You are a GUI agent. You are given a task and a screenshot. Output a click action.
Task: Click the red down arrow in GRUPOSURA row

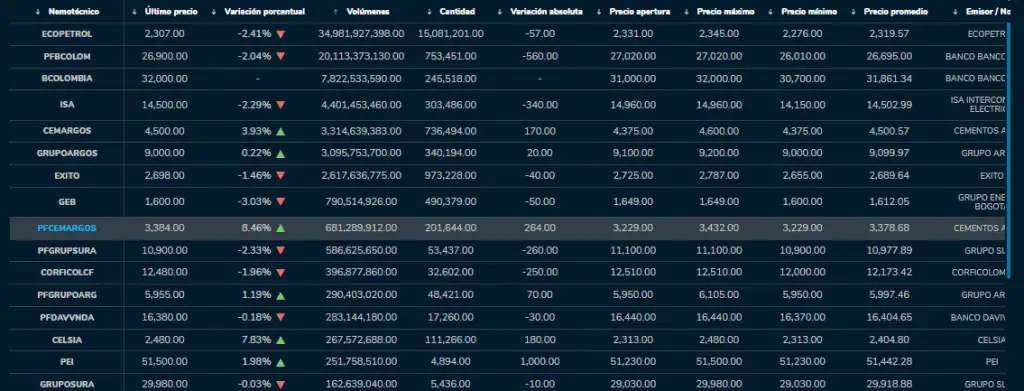coord(280,385)
